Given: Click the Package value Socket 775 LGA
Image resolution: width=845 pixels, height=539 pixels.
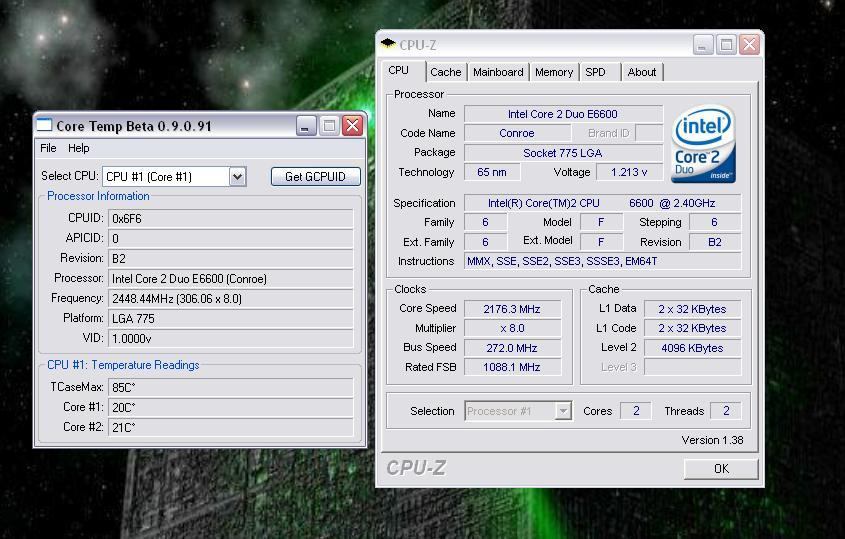Looking at the screenshot, I should (563, 153).
